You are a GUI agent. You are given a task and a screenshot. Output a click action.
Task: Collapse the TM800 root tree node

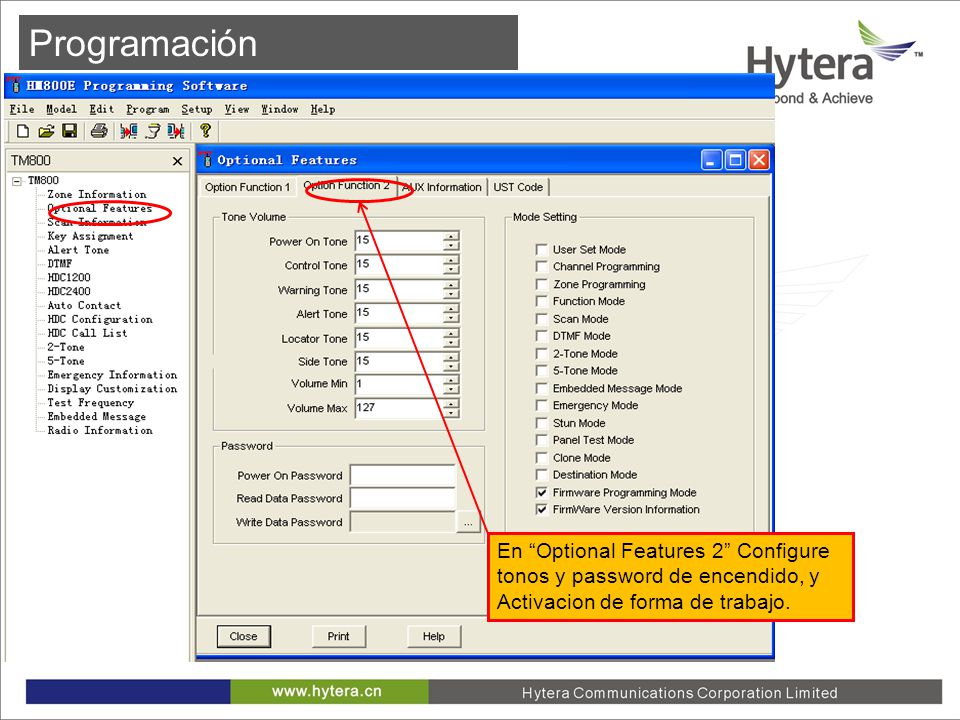point(17,181)
